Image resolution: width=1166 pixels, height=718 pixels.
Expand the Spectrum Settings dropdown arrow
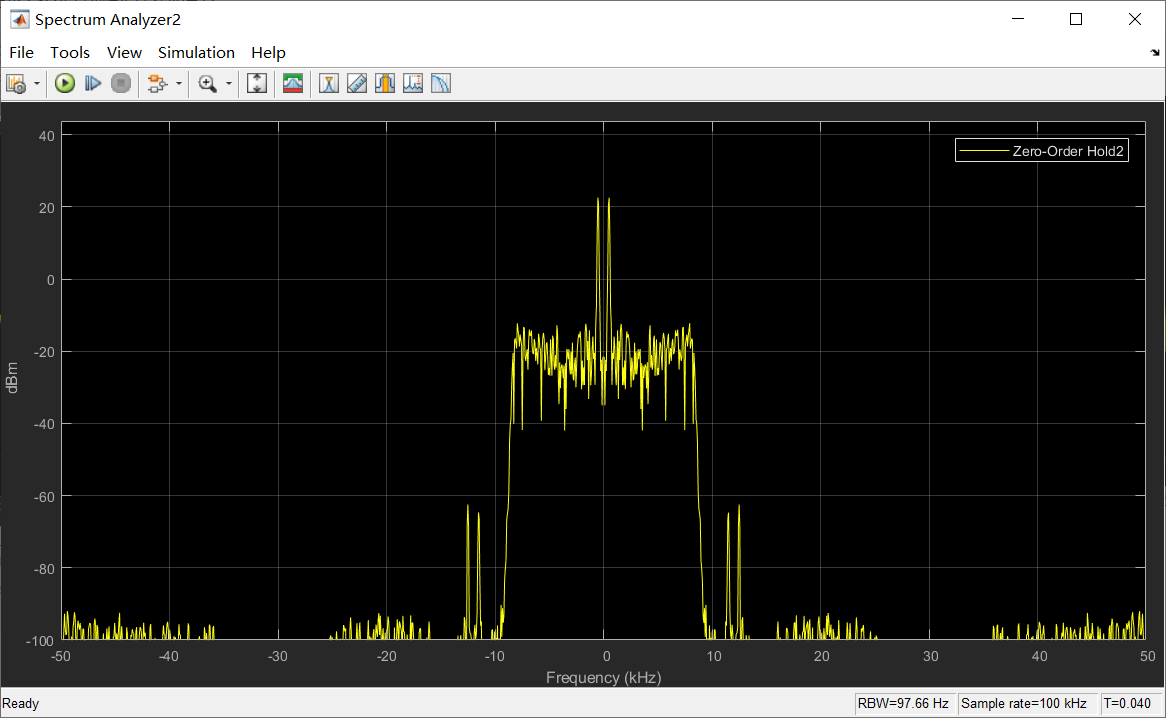36,83
